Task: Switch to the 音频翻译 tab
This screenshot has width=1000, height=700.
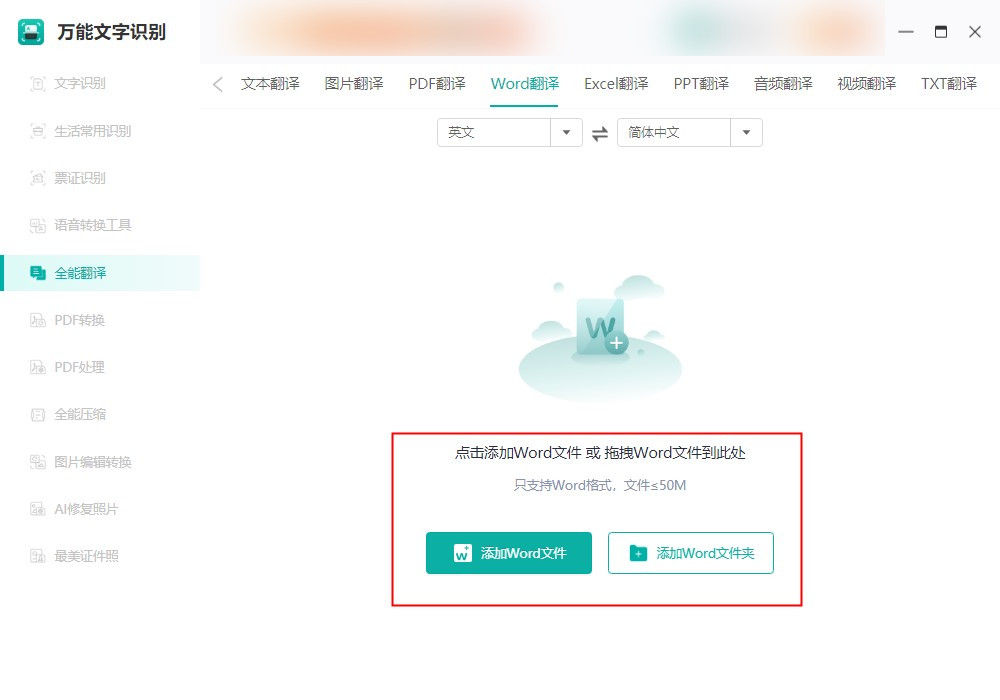Action: pyautogui.click(x=783, y=84)
